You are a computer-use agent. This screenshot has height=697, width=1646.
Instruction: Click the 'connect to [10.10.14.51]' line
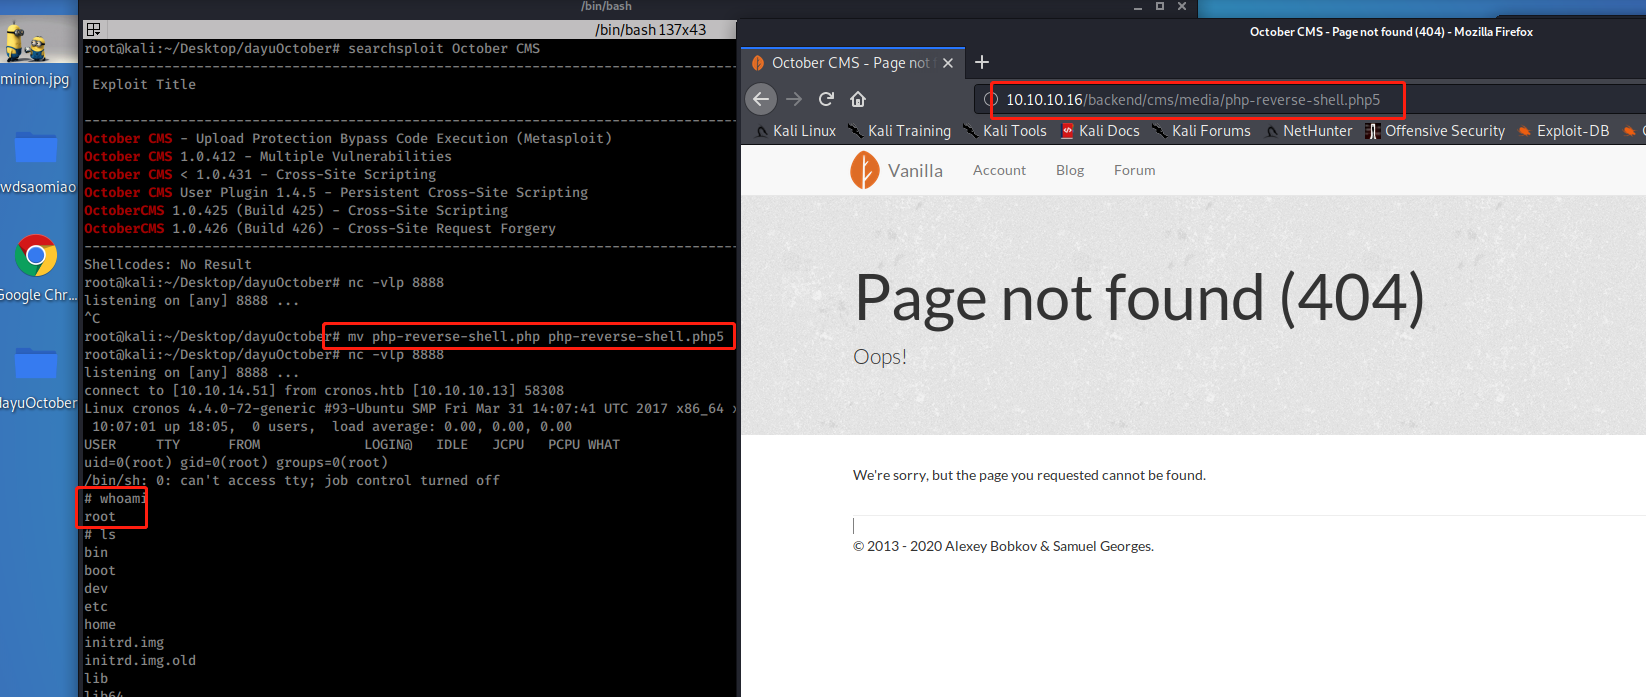[324, 391]
